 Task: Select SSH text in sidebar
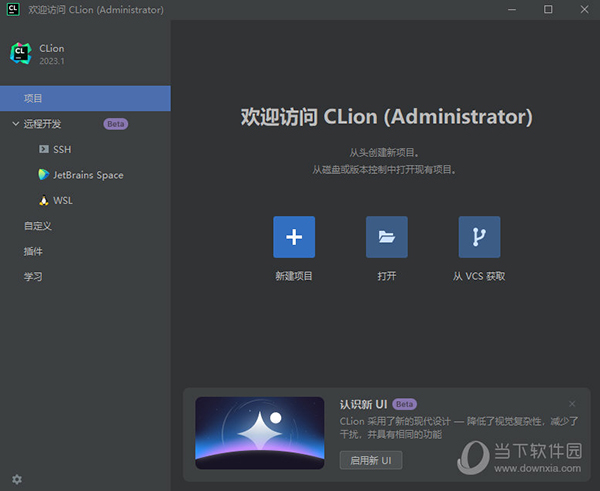point(62,149)
